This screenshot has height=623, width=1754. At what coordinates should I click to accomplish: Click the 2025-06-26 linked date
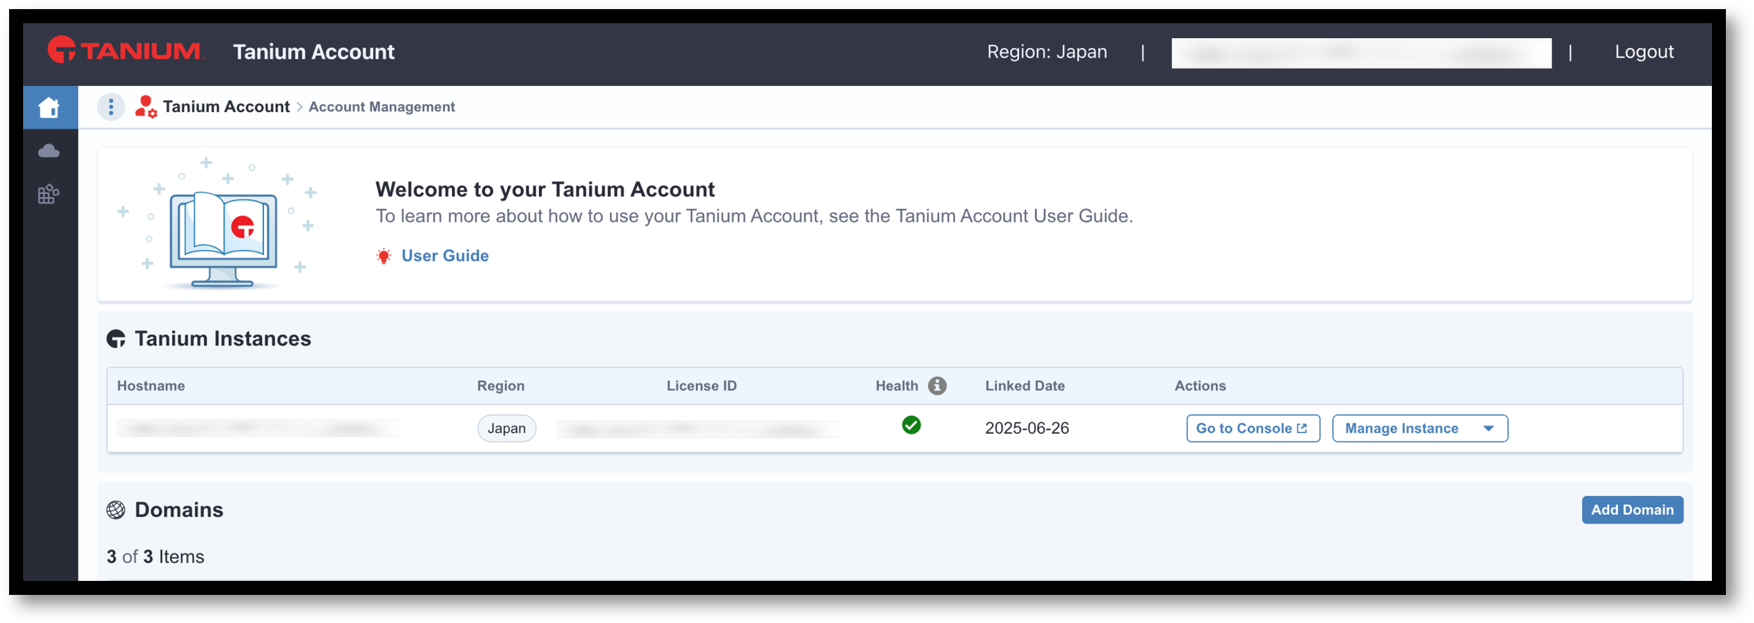tap(1027, 428)
